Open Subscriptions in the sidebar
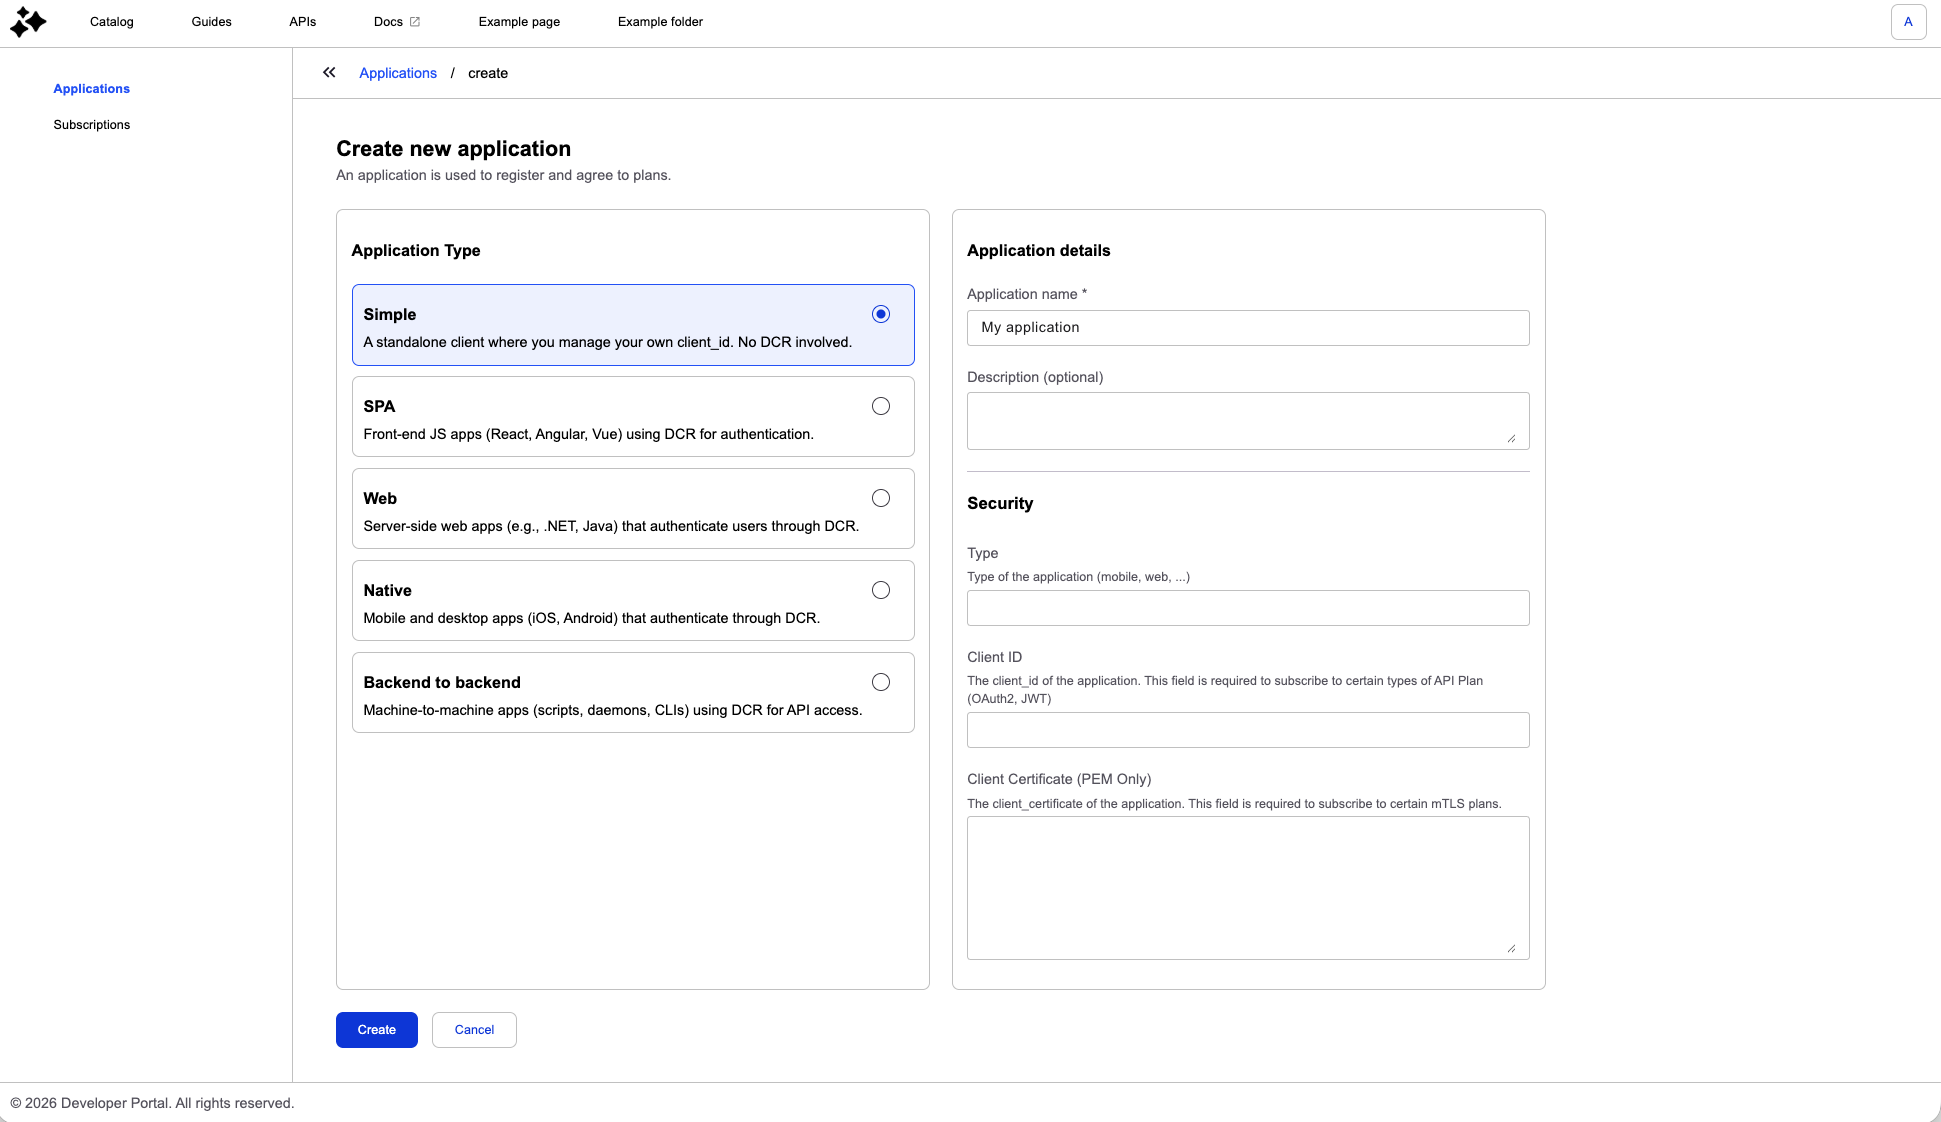1941x1122 pixels. click(x=91, y=125)
